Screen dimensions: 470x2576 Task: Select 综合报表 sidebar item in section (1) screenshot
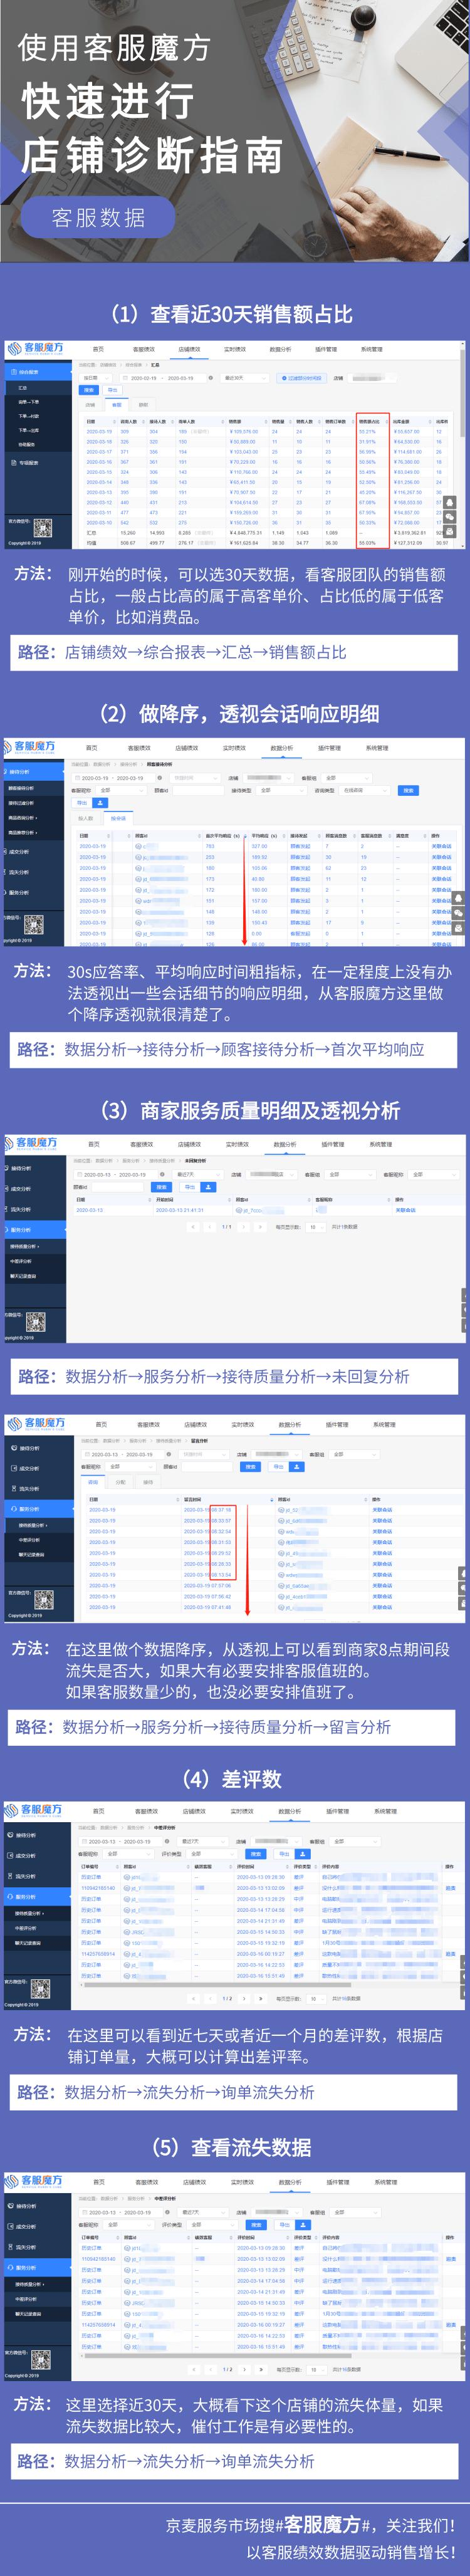(x=37, y=372)
